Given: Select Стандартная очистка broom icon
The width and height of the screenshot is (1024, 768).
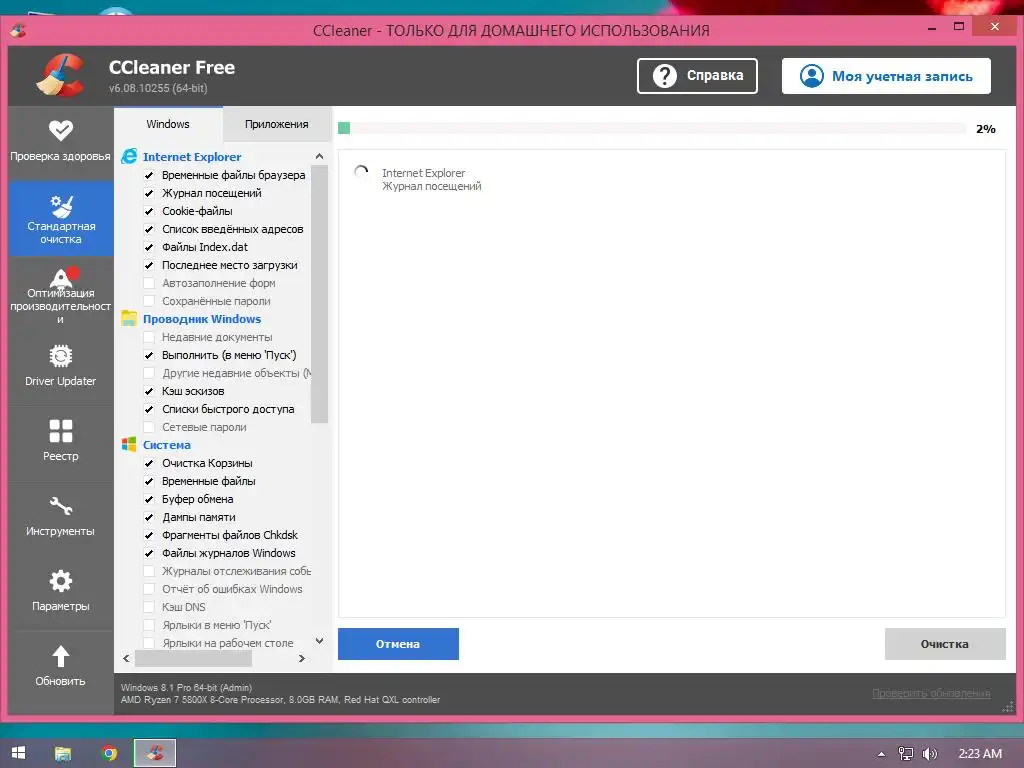Looking at the screenshot, I should pyautogui.click(x=61, y=206).
